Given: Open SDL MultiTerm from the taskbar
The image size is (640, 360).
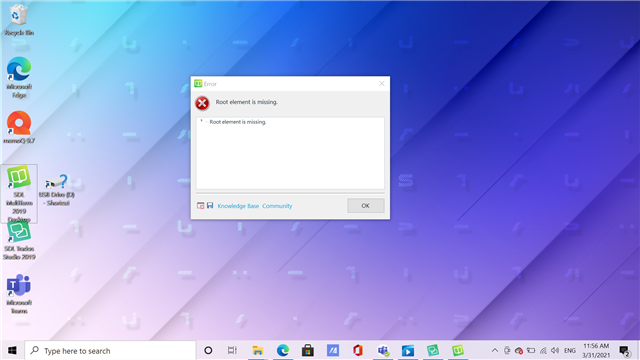Looking at the screenshot, I should (458, 350).
